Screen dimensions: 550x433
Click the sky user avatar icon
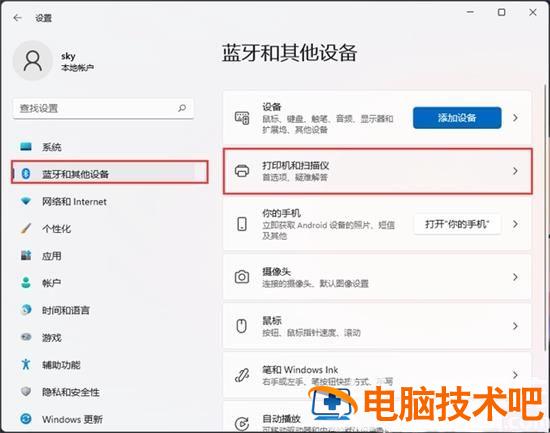click(33, 61)
